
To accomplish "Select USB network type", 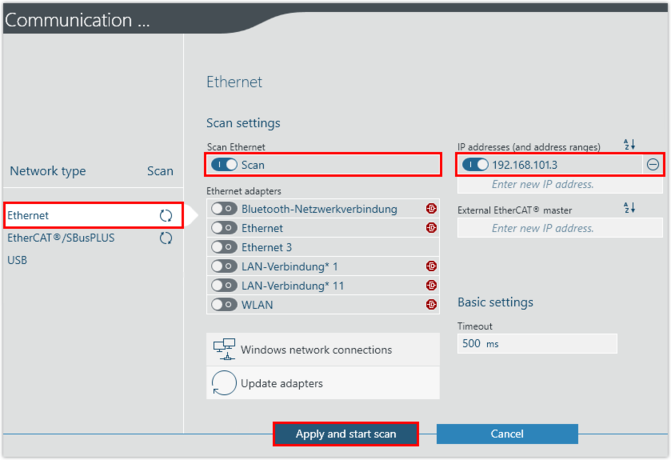I will (x=18, y=260).
